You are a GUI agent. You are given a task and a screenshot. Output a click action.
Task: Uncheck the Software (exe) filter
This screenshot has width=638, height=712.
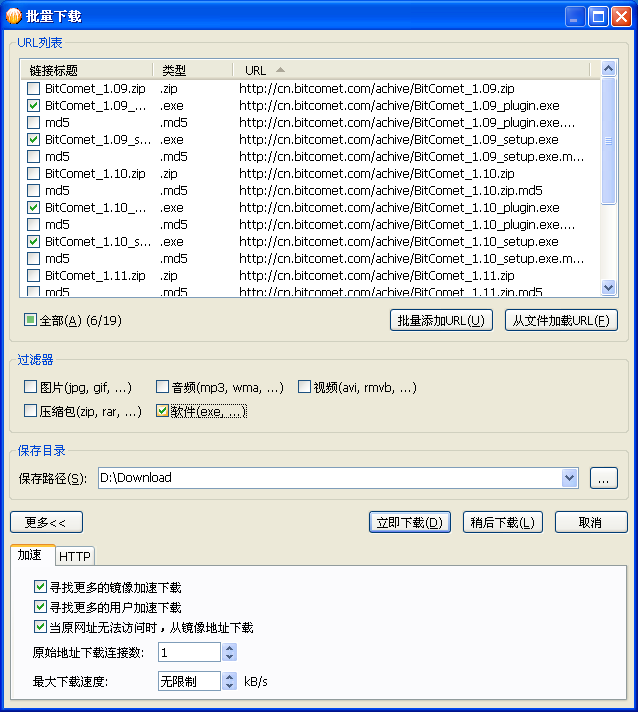pos(163,411)
